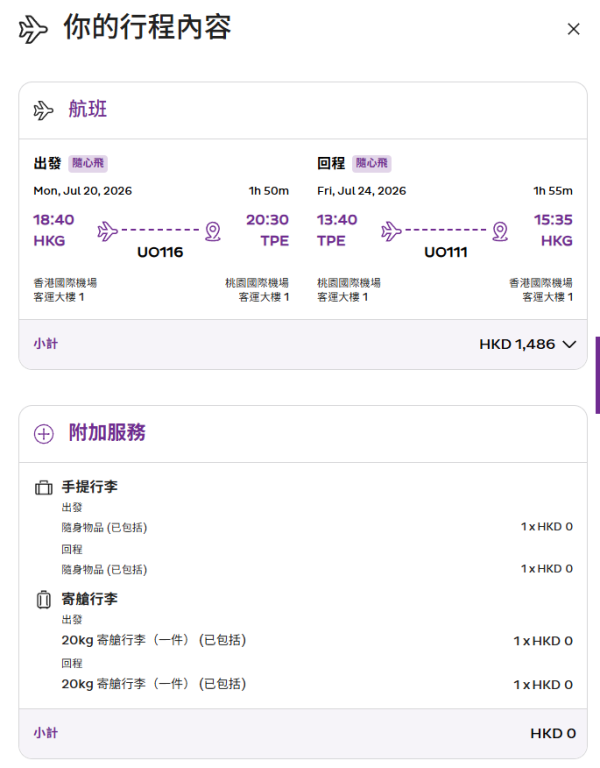The height and width of the screenshot is (768, 600).
Task: Click 小計 label in add-on services section
Action: coord(46,733)
